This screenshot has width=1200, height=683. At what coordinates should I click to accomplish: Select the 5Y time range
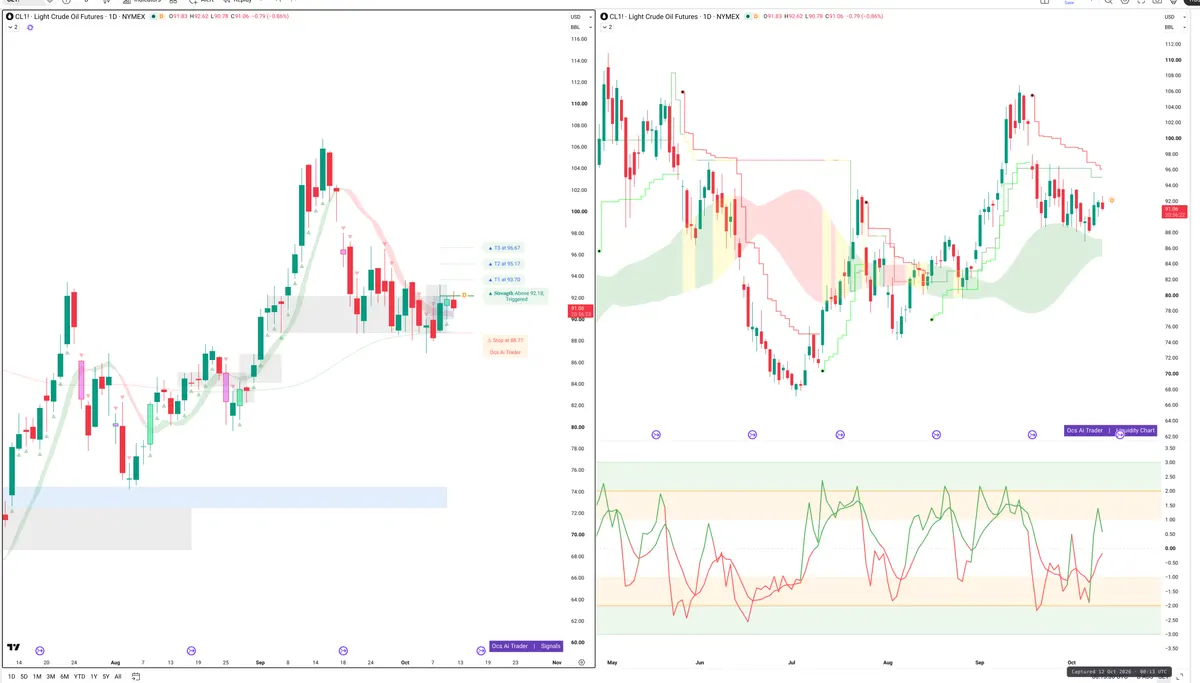point(106,677)
